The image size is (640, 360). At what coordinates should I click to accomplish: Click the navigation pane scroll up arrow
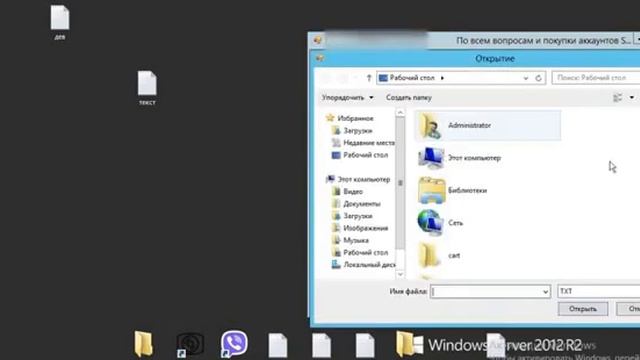(400, 113)
